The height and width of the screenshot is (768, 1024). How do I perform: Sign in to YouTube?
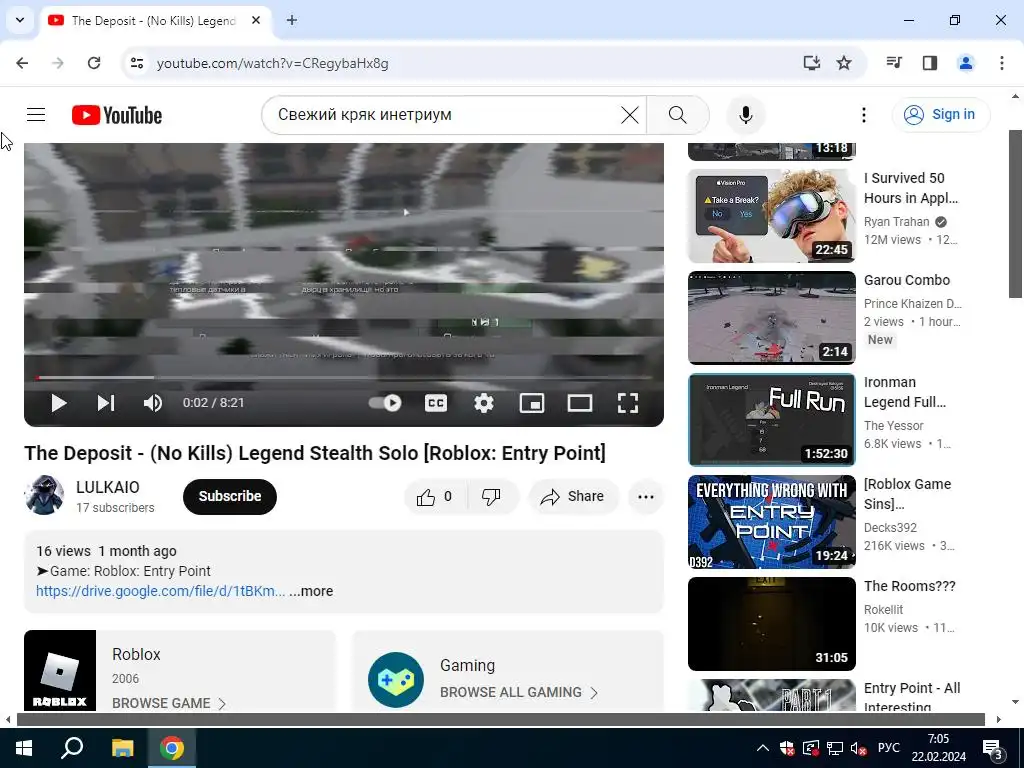coord(940,114)
